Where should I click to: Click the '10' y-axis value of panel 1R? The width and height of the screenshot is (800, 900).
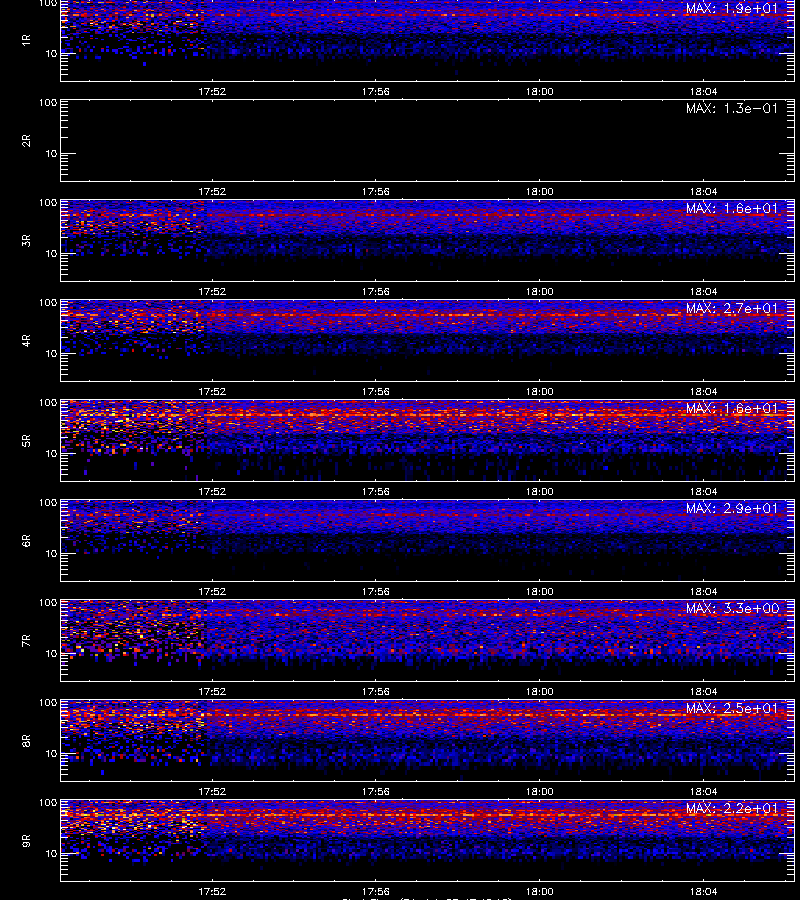[x=51, y=53]
